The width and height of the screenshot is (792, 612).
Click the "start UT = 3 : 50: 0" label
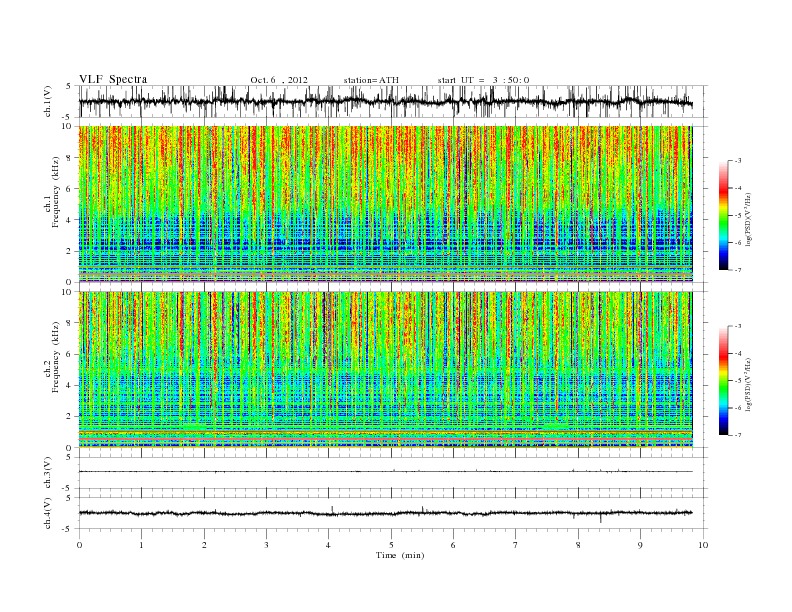[x=483, y=80]
